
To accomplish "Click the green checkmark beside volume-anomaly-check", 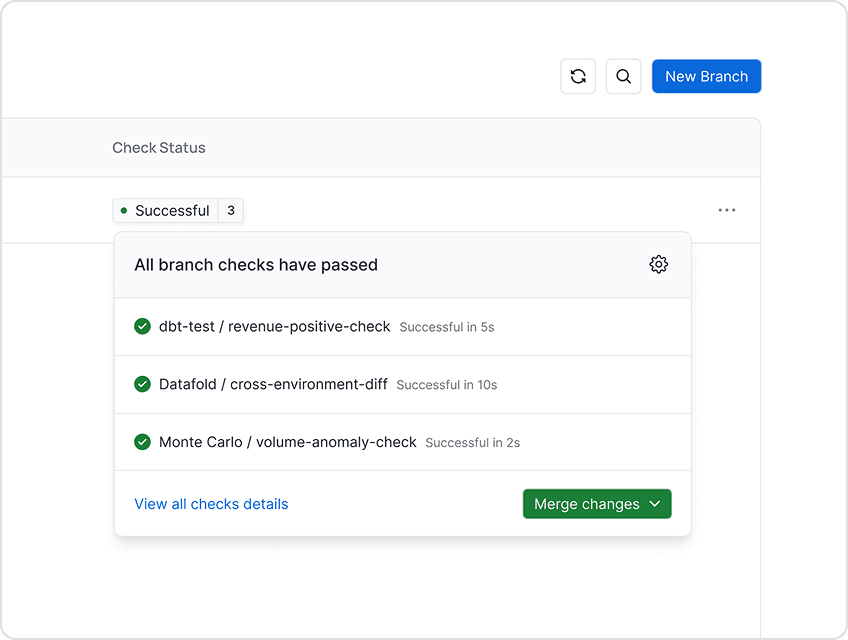I will point(142,442).
